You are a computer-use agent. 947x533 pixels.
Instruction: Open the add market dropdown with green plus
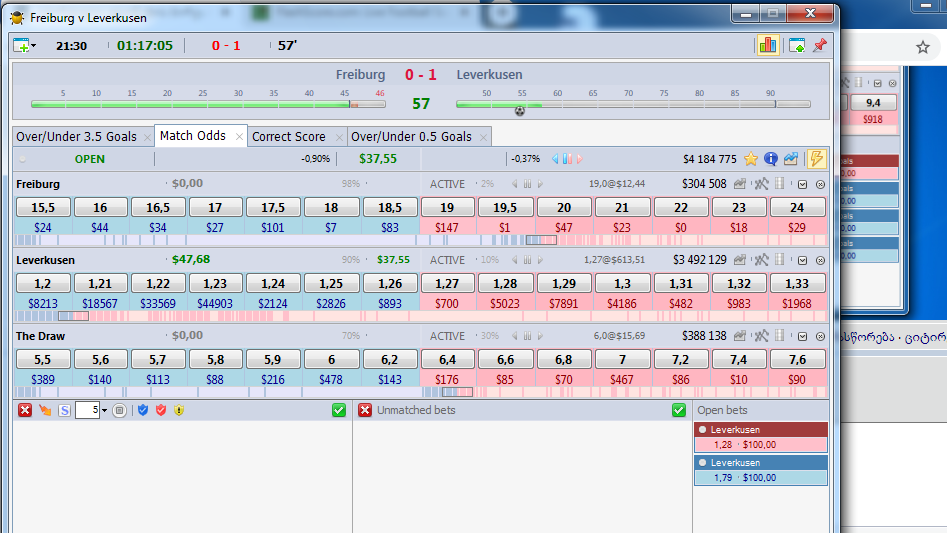[24, 46]
